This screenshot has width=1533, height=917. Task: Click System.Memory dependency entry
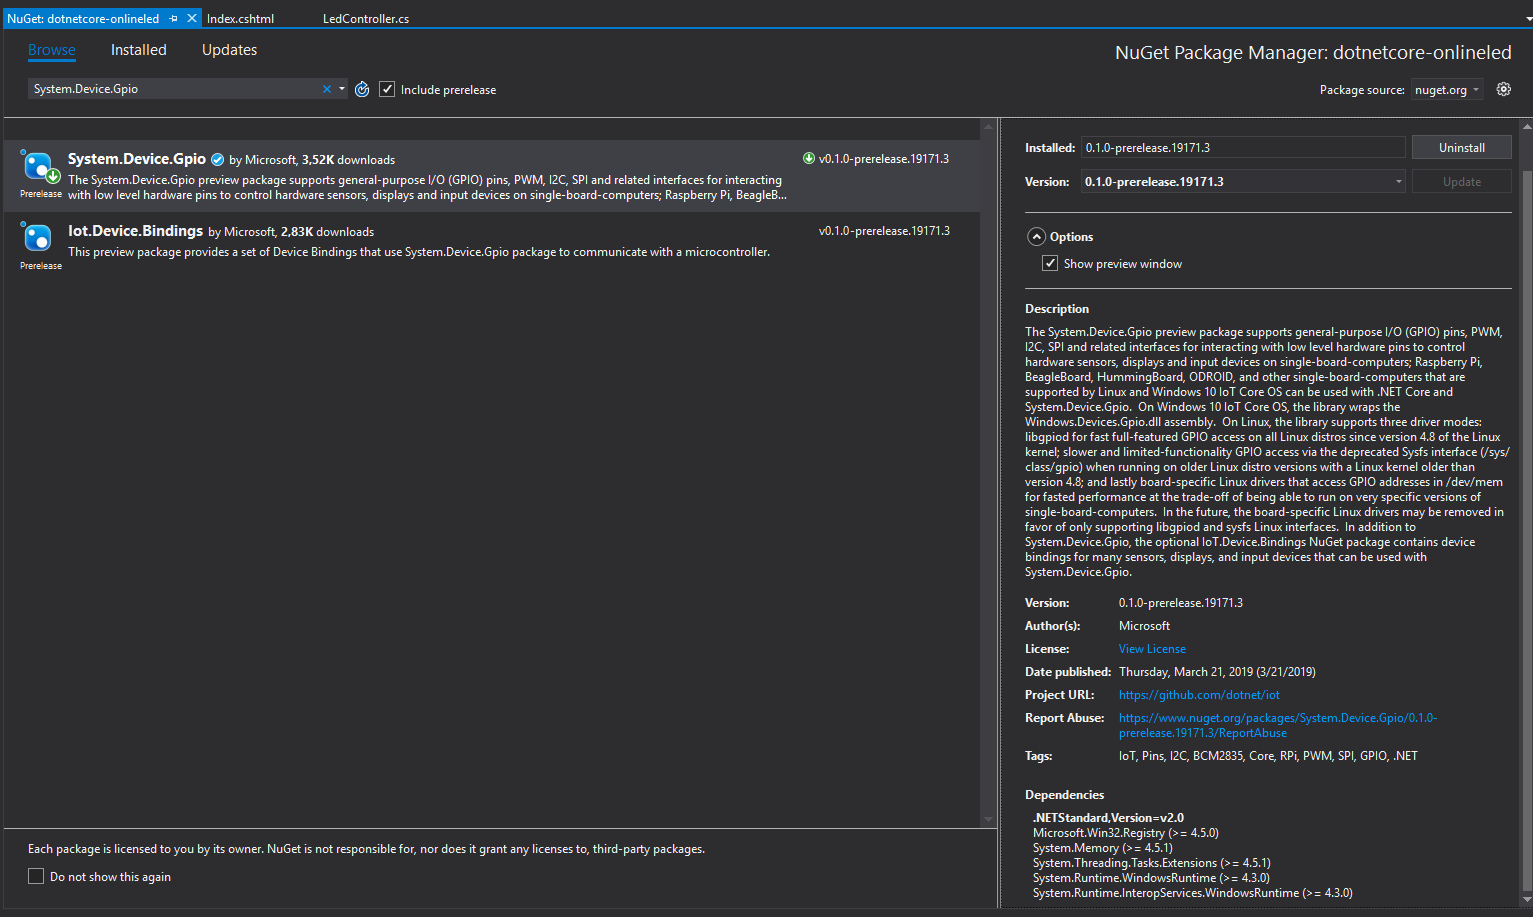point(1102,848)
